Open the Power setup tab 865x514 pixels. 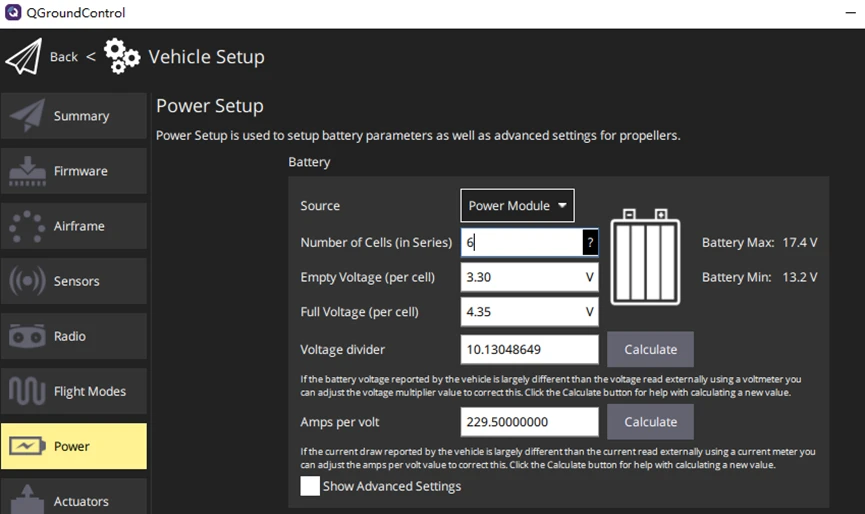click(x=74, y=446)
